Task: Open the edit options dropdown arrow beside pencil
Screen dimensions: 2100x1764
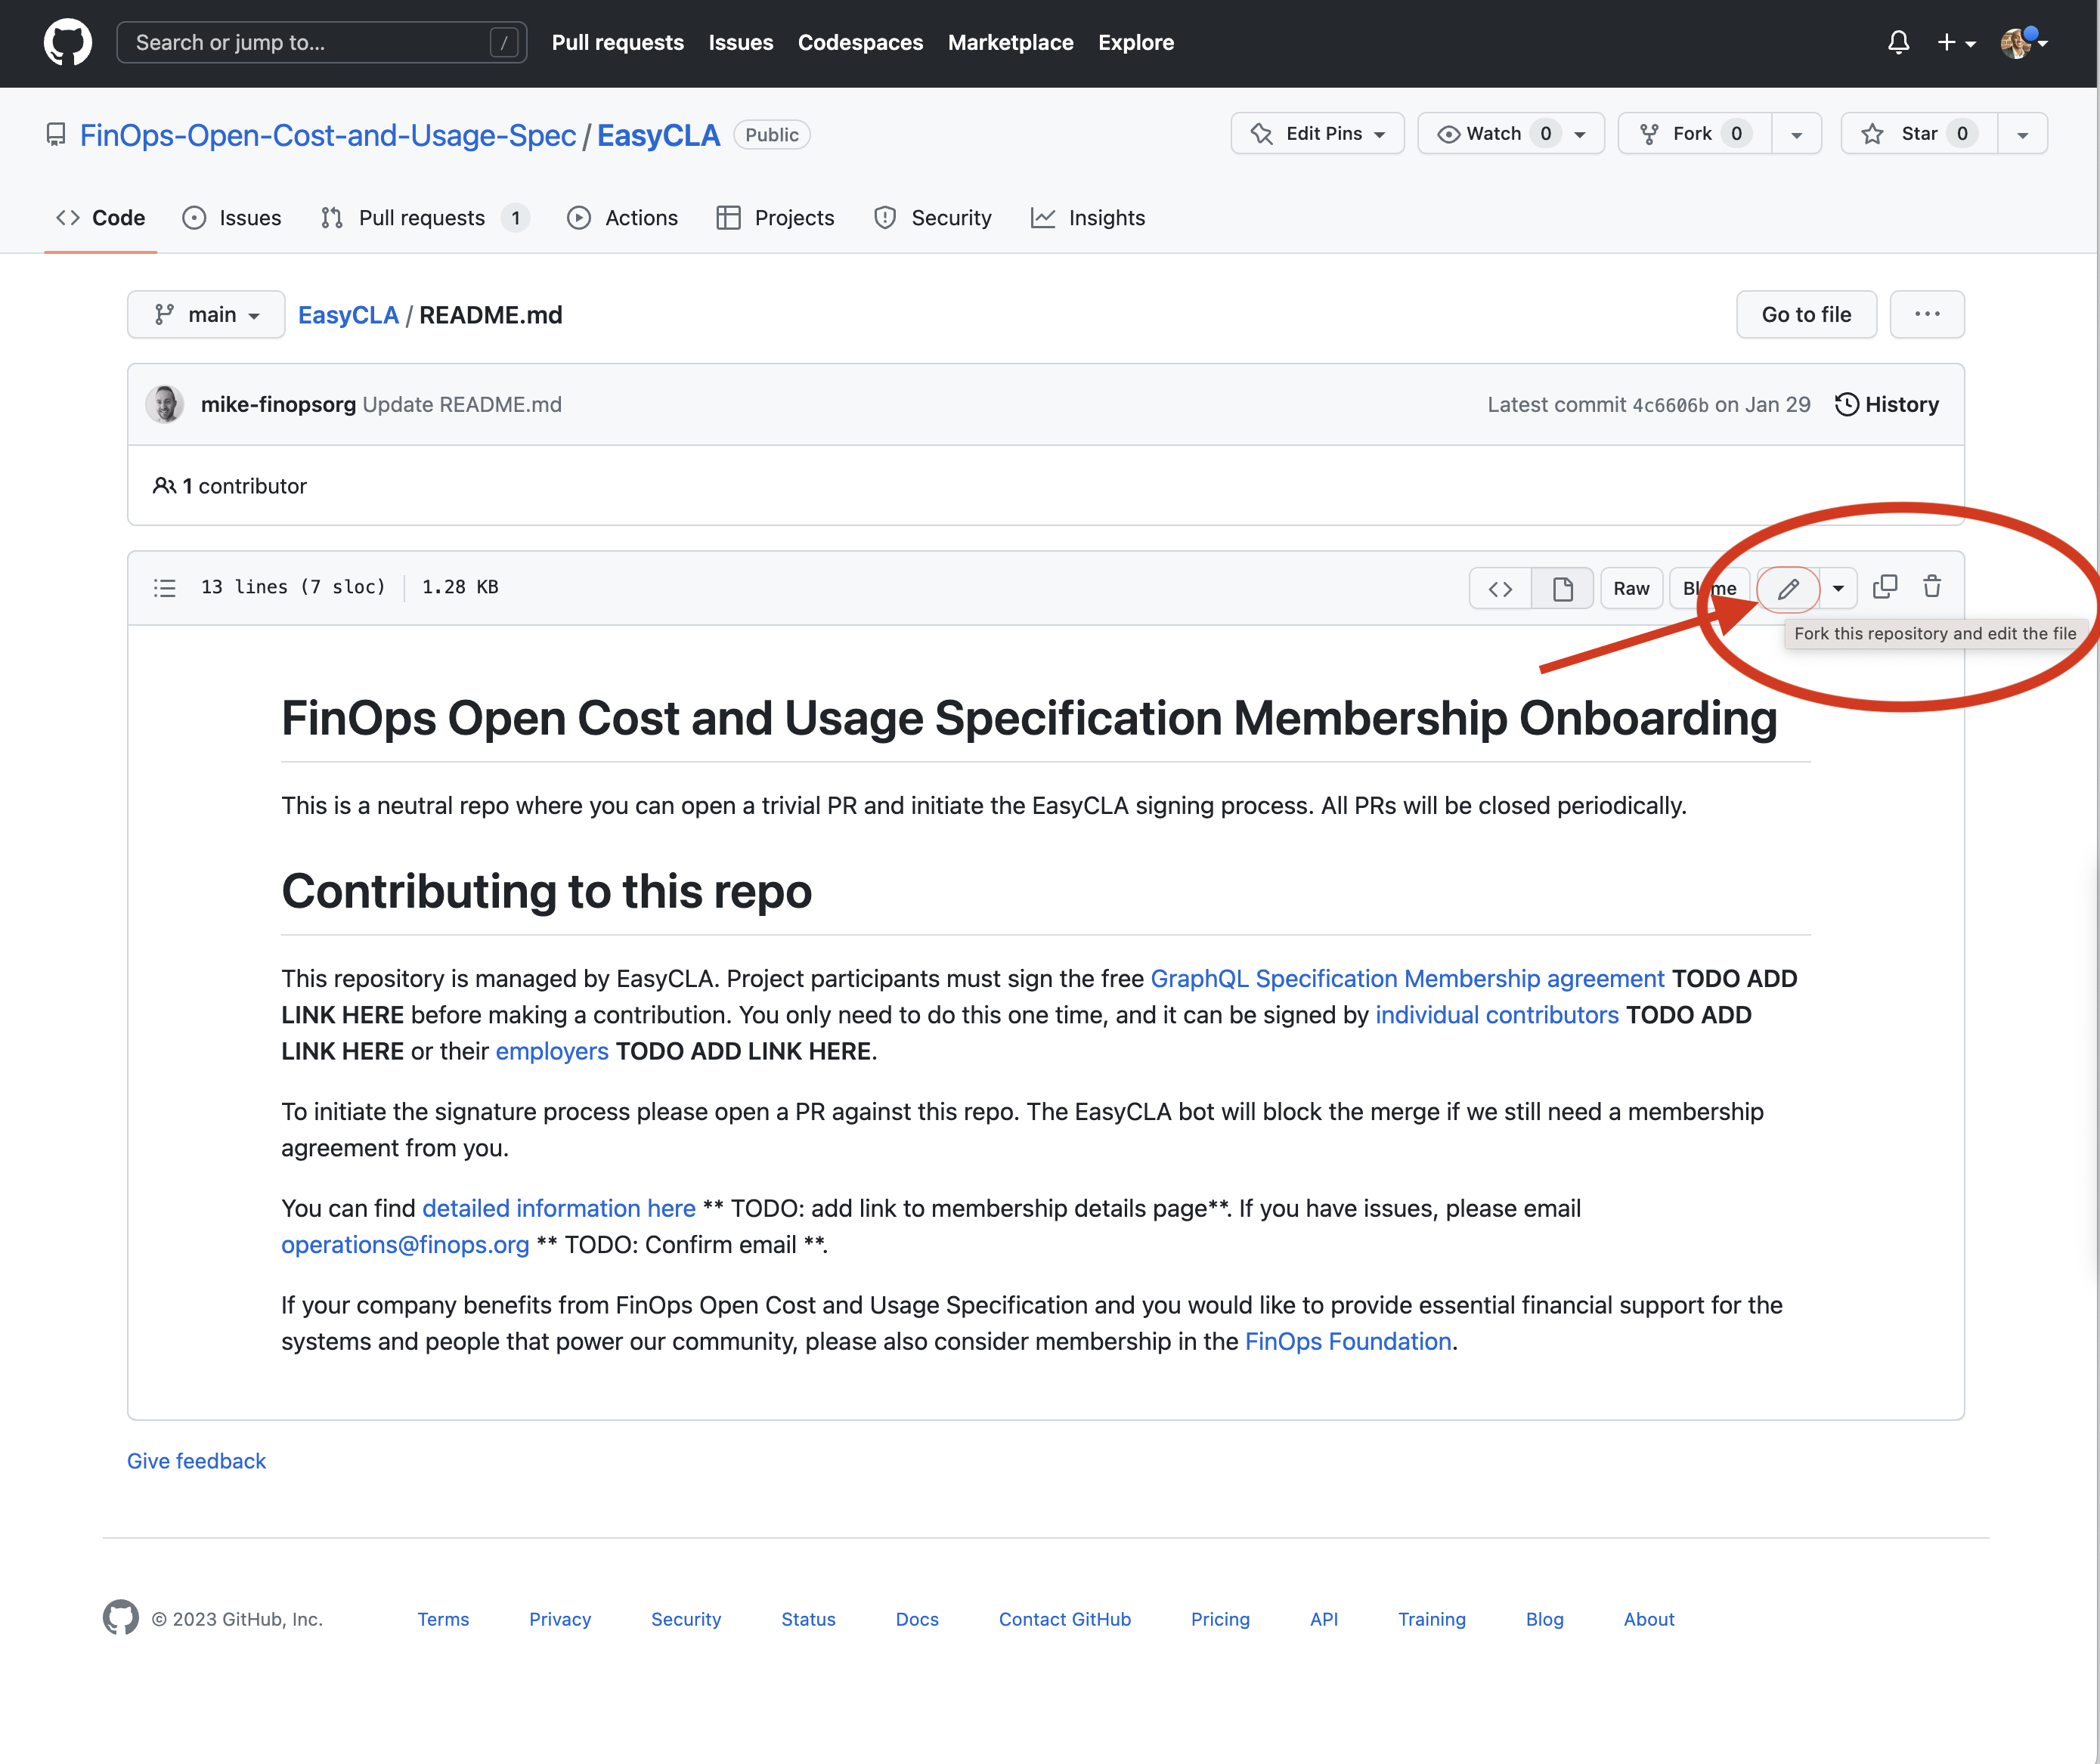Action: (x=1838, y=589)
